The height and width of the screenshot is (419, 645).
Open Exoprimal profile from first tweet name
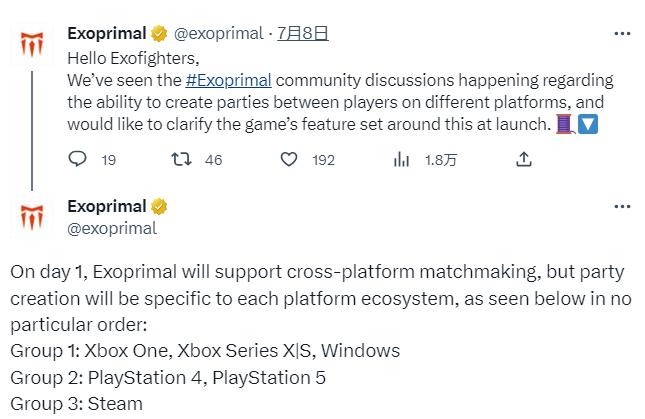[106, 34]
